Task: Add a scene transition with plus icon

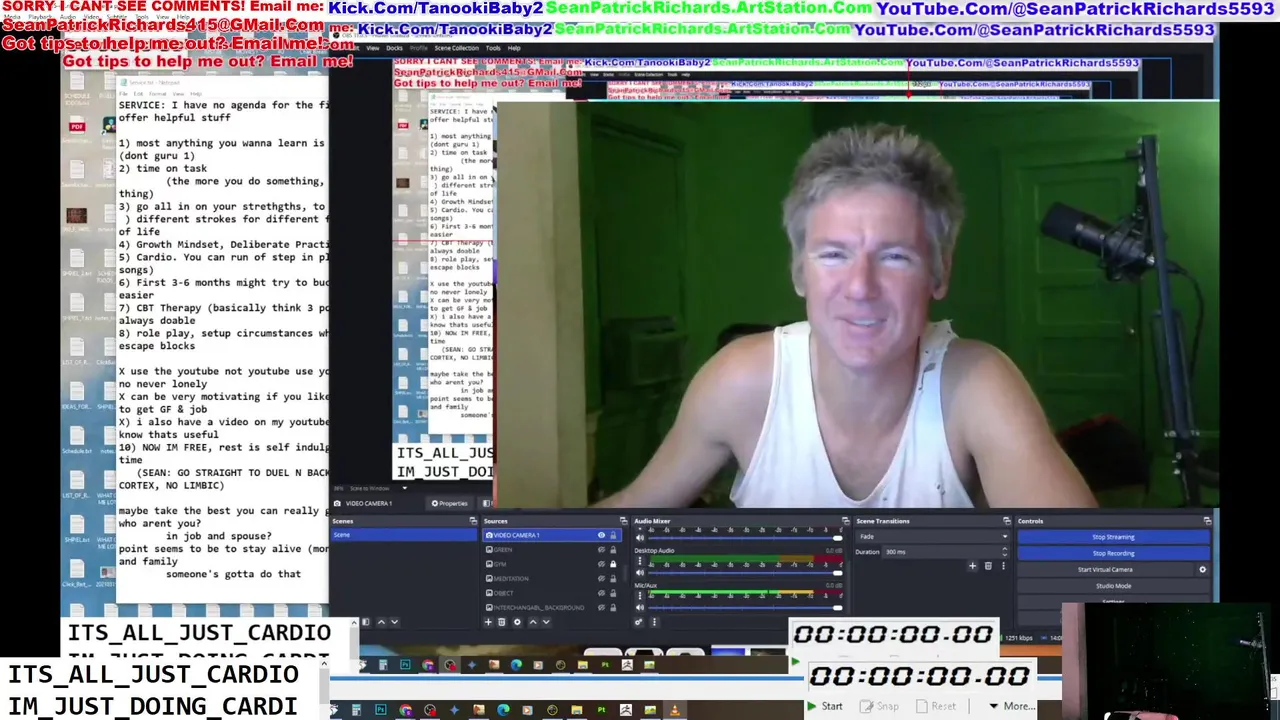Action: point(973,566)
